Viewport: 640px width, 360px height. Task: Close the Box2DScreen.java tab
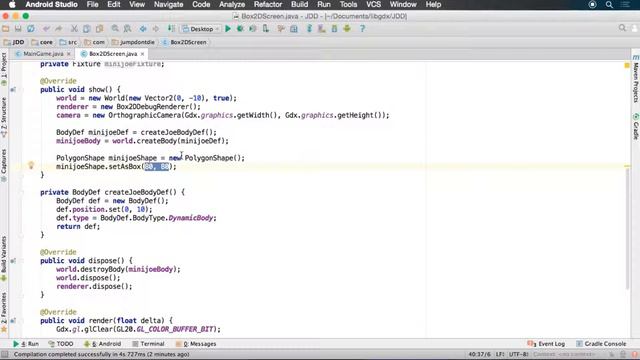142,54
